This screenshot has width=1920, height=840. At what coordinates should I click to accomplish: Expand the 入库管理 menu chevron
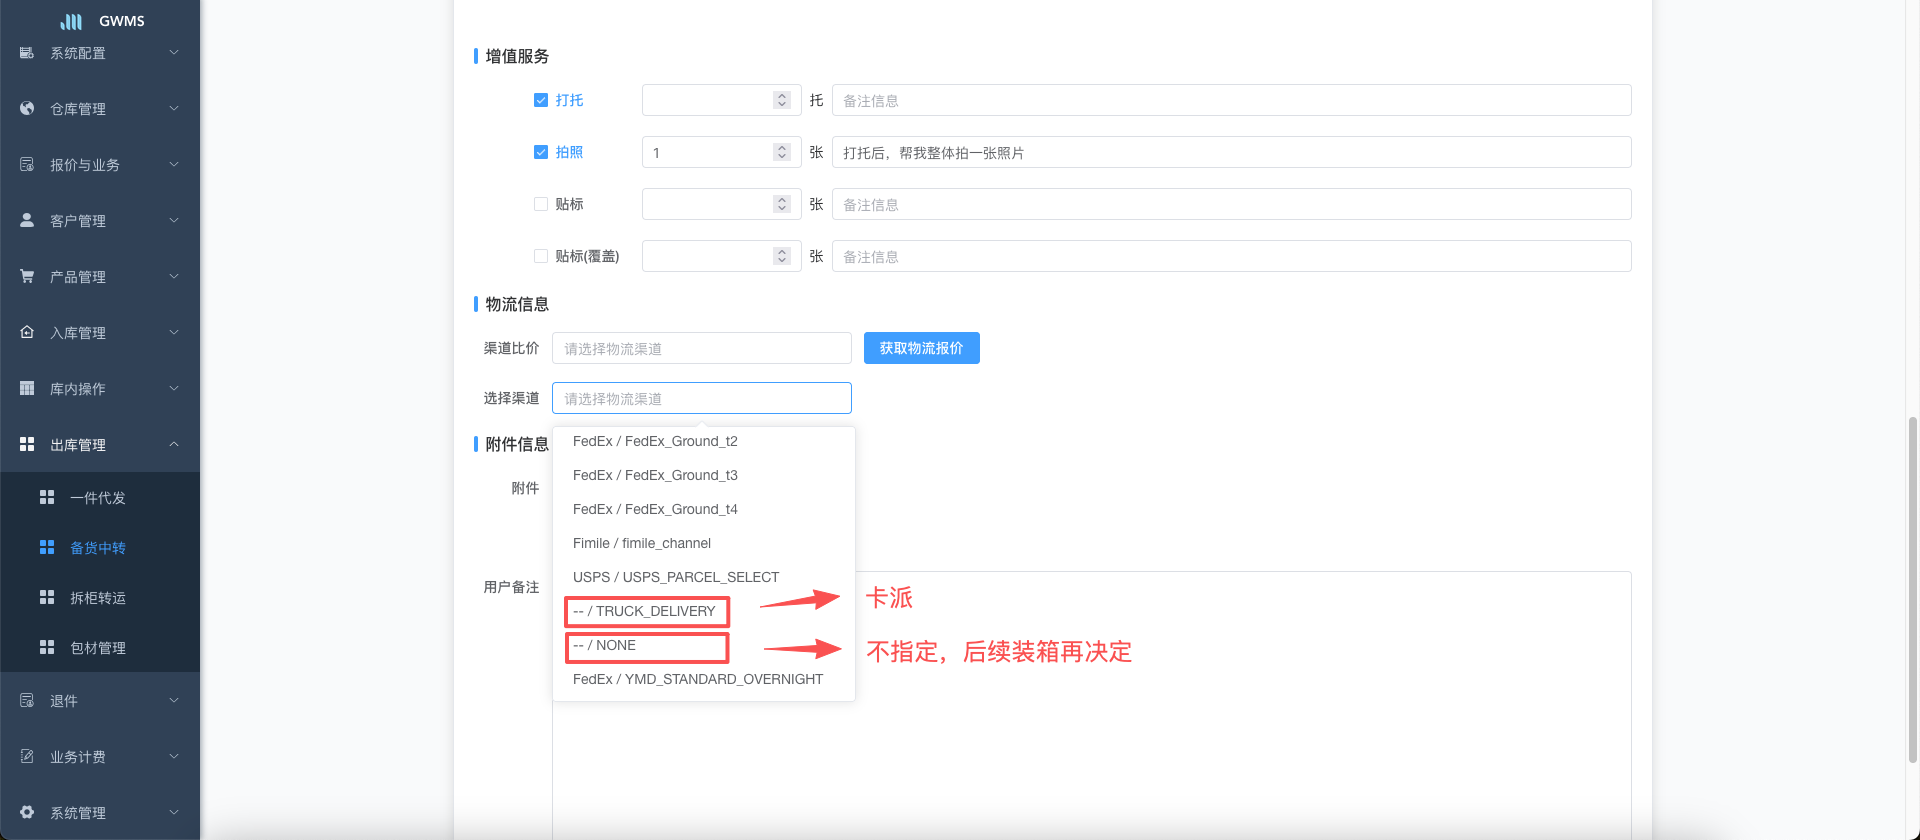click(x=174, y=332)
